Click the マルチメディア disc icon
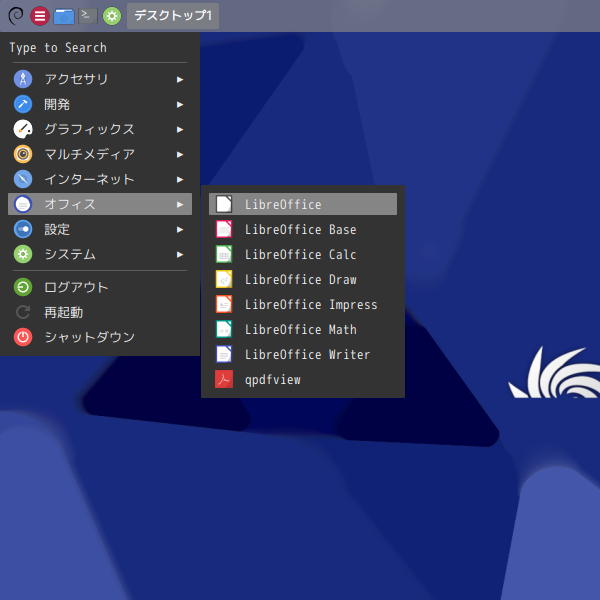600x600 pixels. click(x=23, y=154)
